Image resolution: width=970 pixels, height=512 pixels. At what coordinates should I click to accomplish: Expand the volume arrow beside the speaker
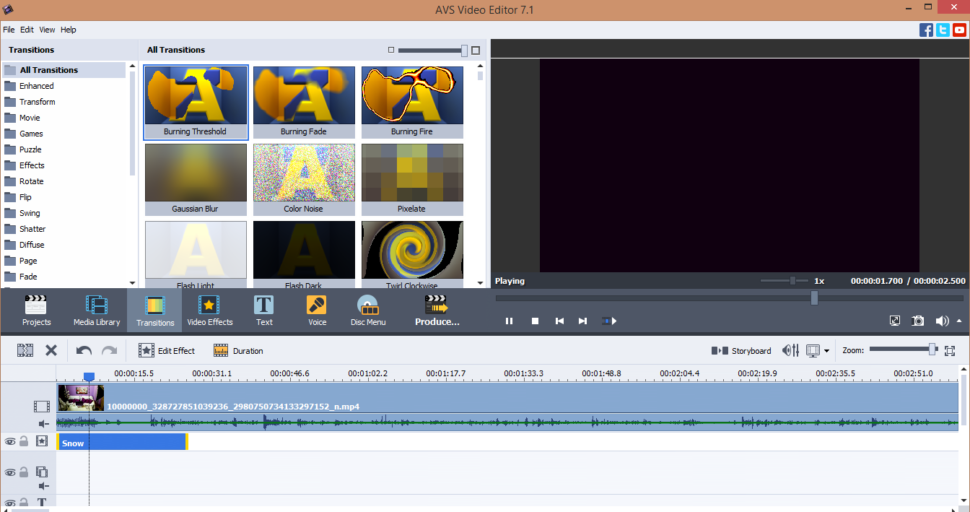click(959, 320)
